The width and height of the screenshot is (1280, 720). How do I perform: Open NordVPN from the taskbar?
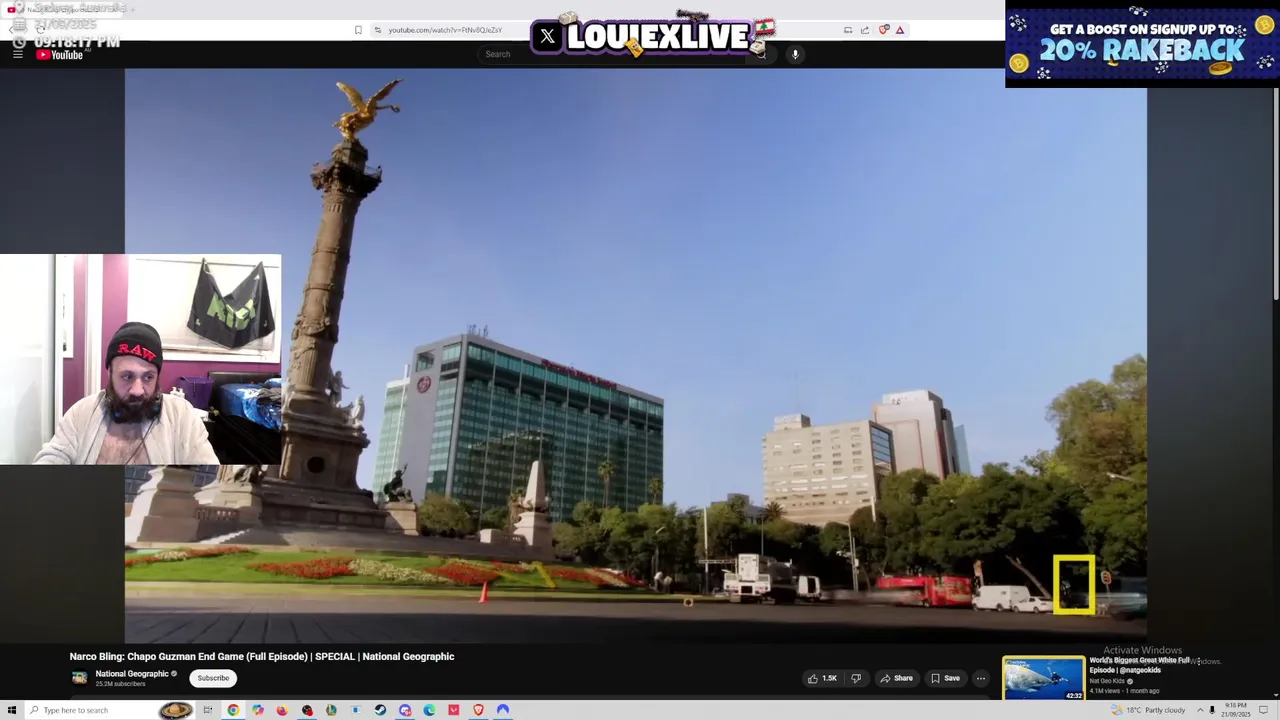point(503,710)
